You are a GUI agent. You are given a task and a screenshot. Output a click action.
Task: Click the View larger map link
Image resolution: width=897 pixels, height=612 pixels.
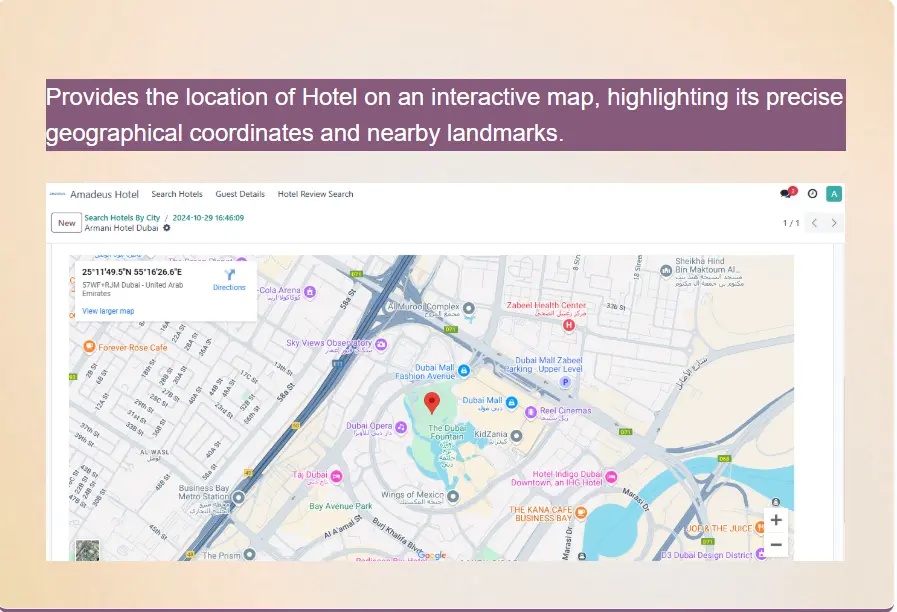pyautogui.click(x=108, y=311)
